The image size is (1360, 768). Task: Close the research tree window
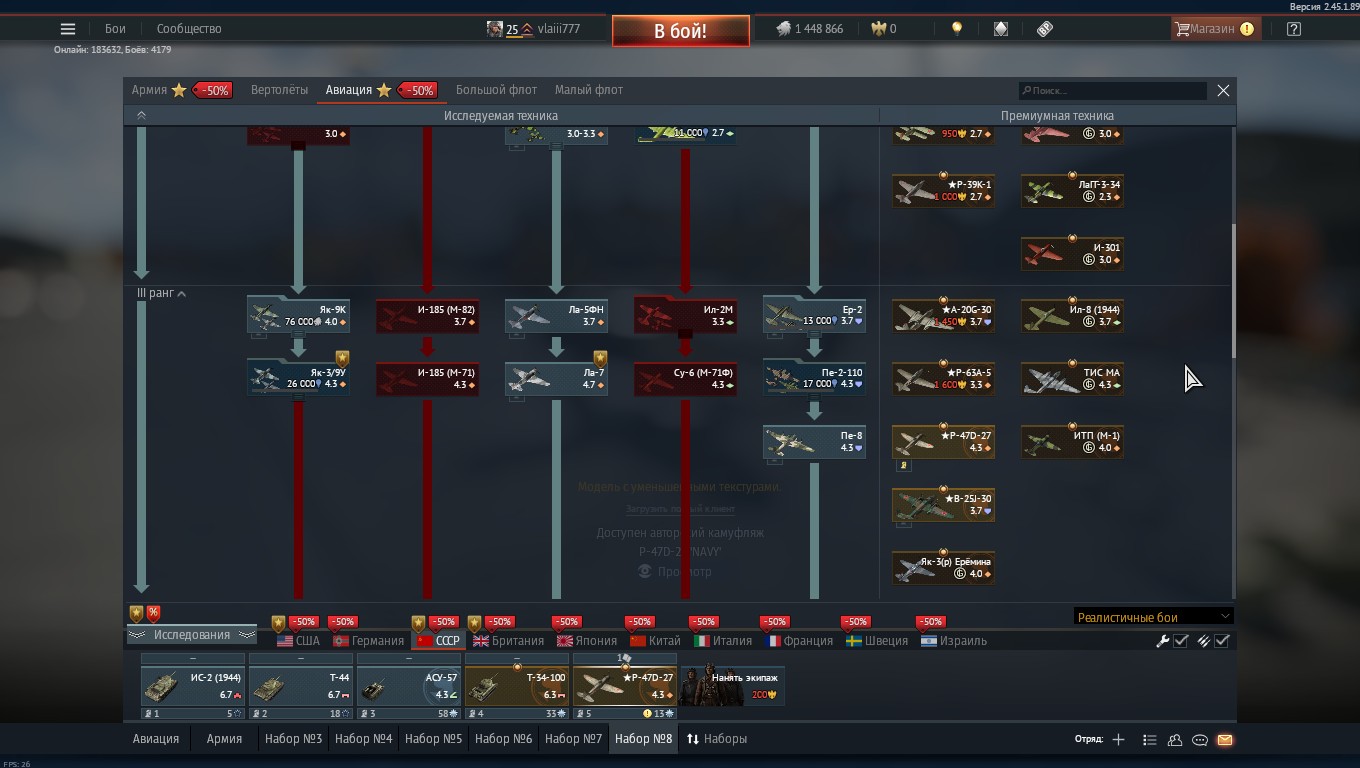(x=1223, y=91)
